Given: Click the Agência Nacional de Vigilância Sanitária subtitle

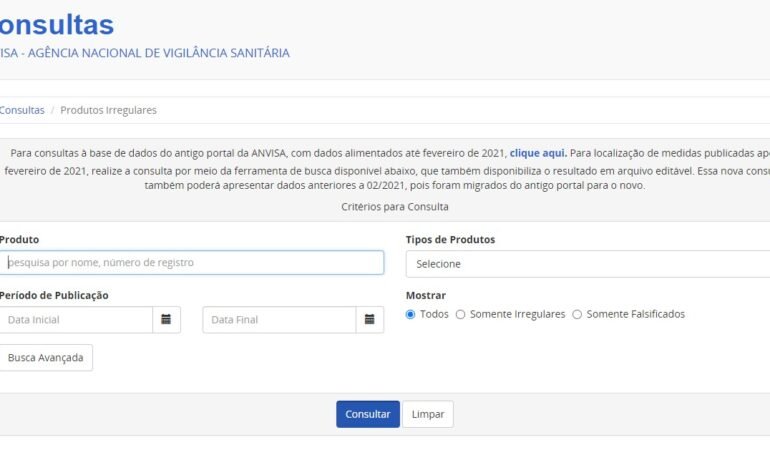Looking at the screenshot, I should coord(145,53).
